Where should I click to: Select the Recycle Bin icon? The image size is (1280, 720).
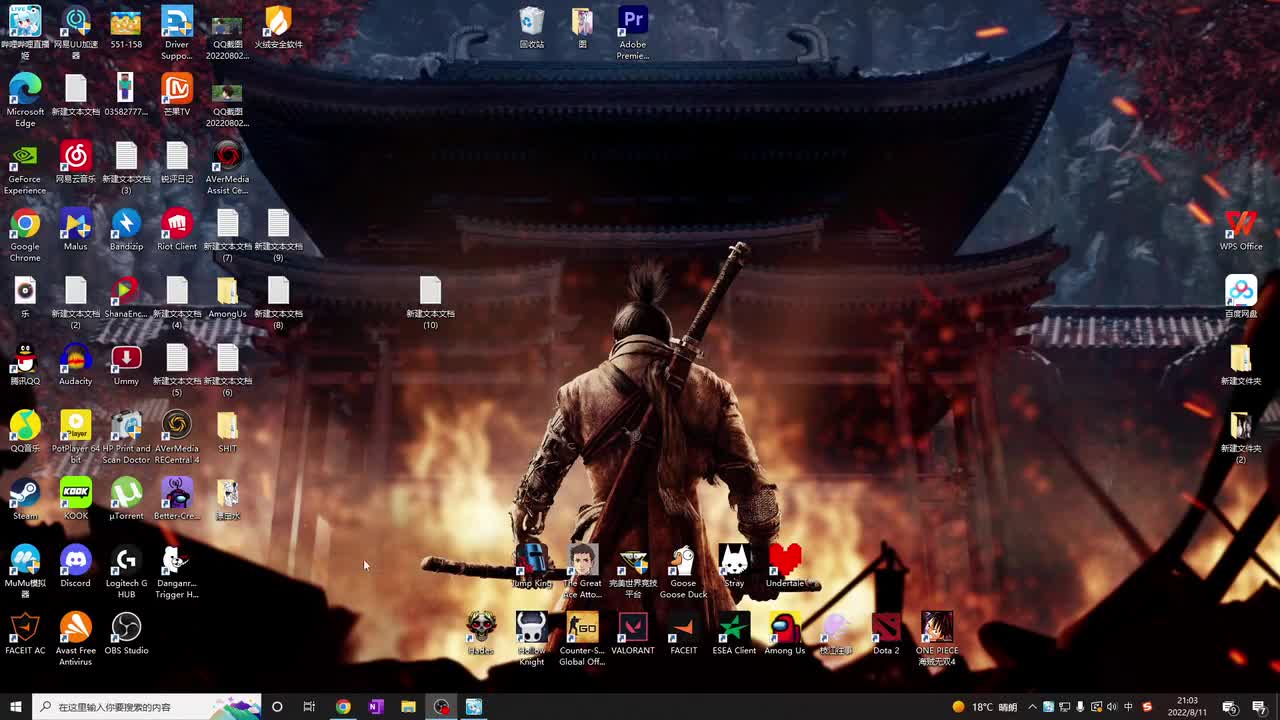click(x=532, y=27)
